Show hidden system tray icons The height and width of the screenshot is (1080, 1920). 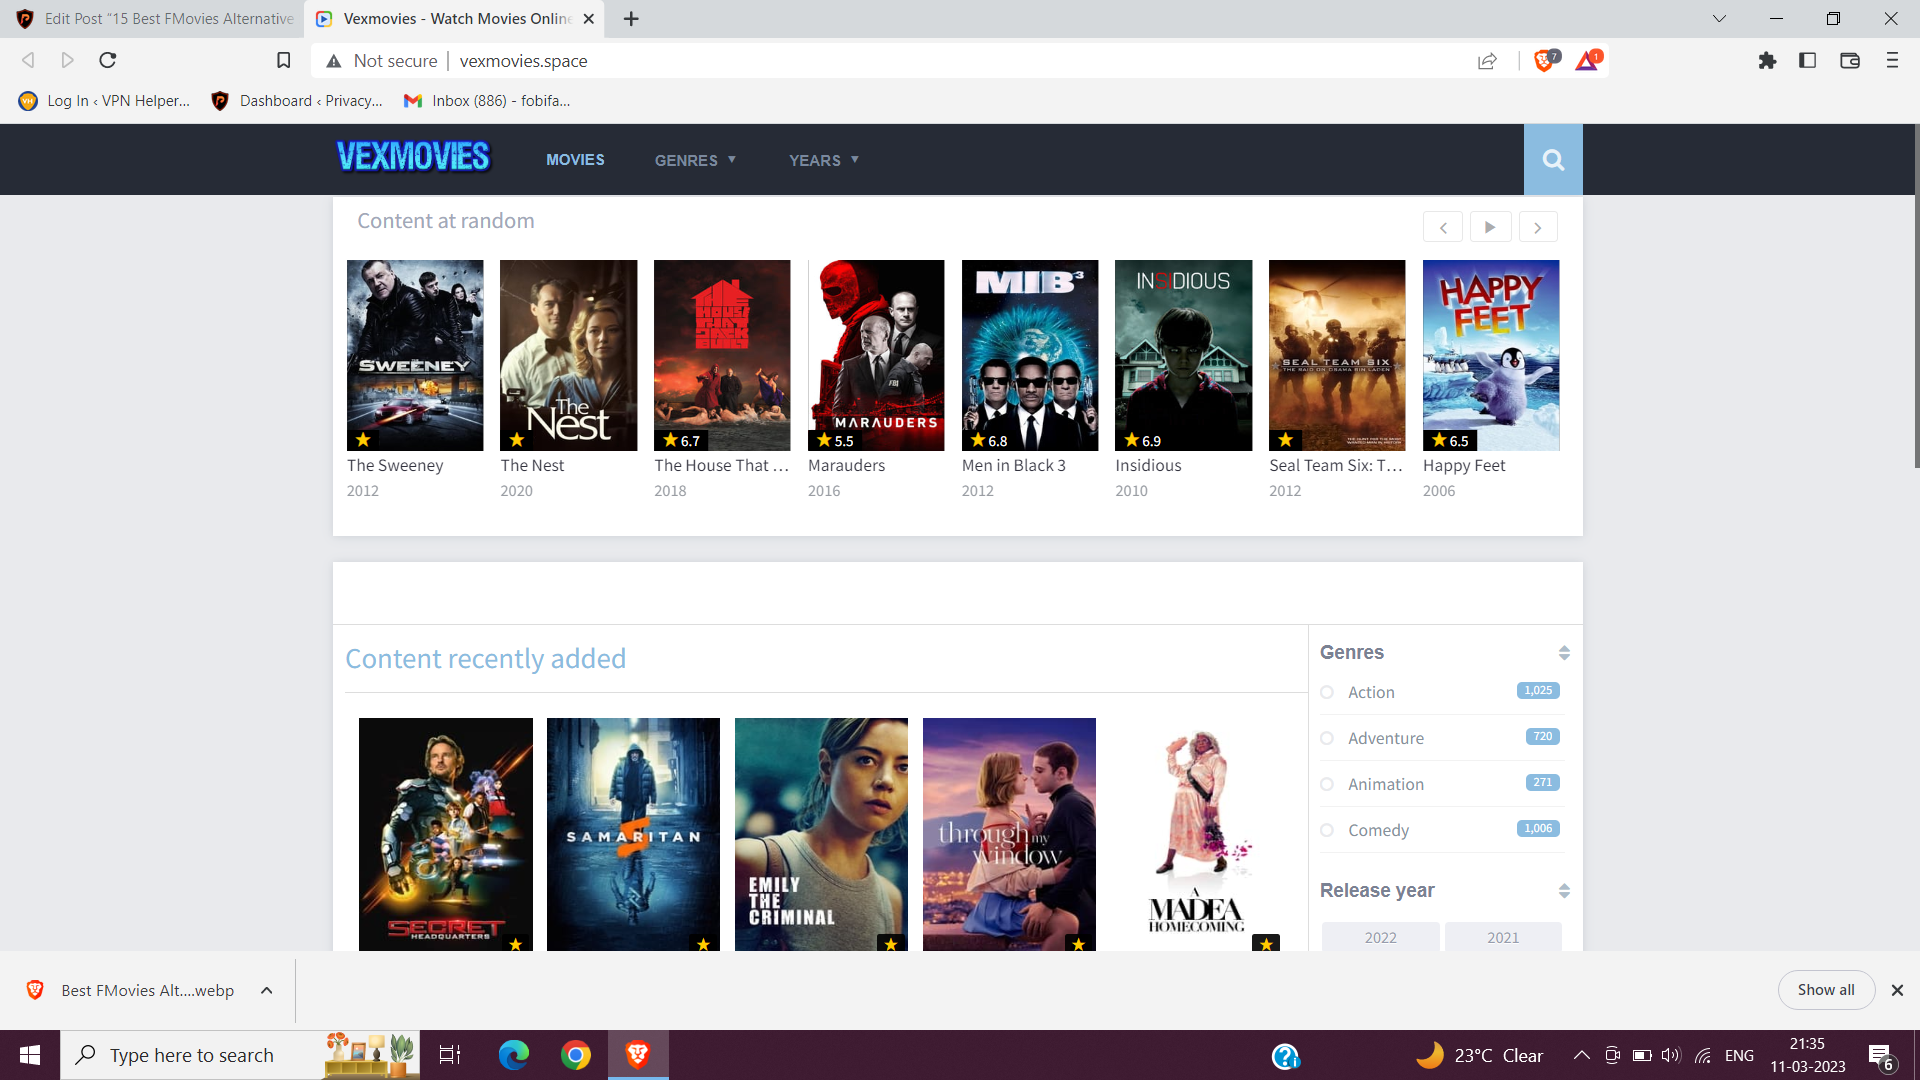coord(1582,1055)
